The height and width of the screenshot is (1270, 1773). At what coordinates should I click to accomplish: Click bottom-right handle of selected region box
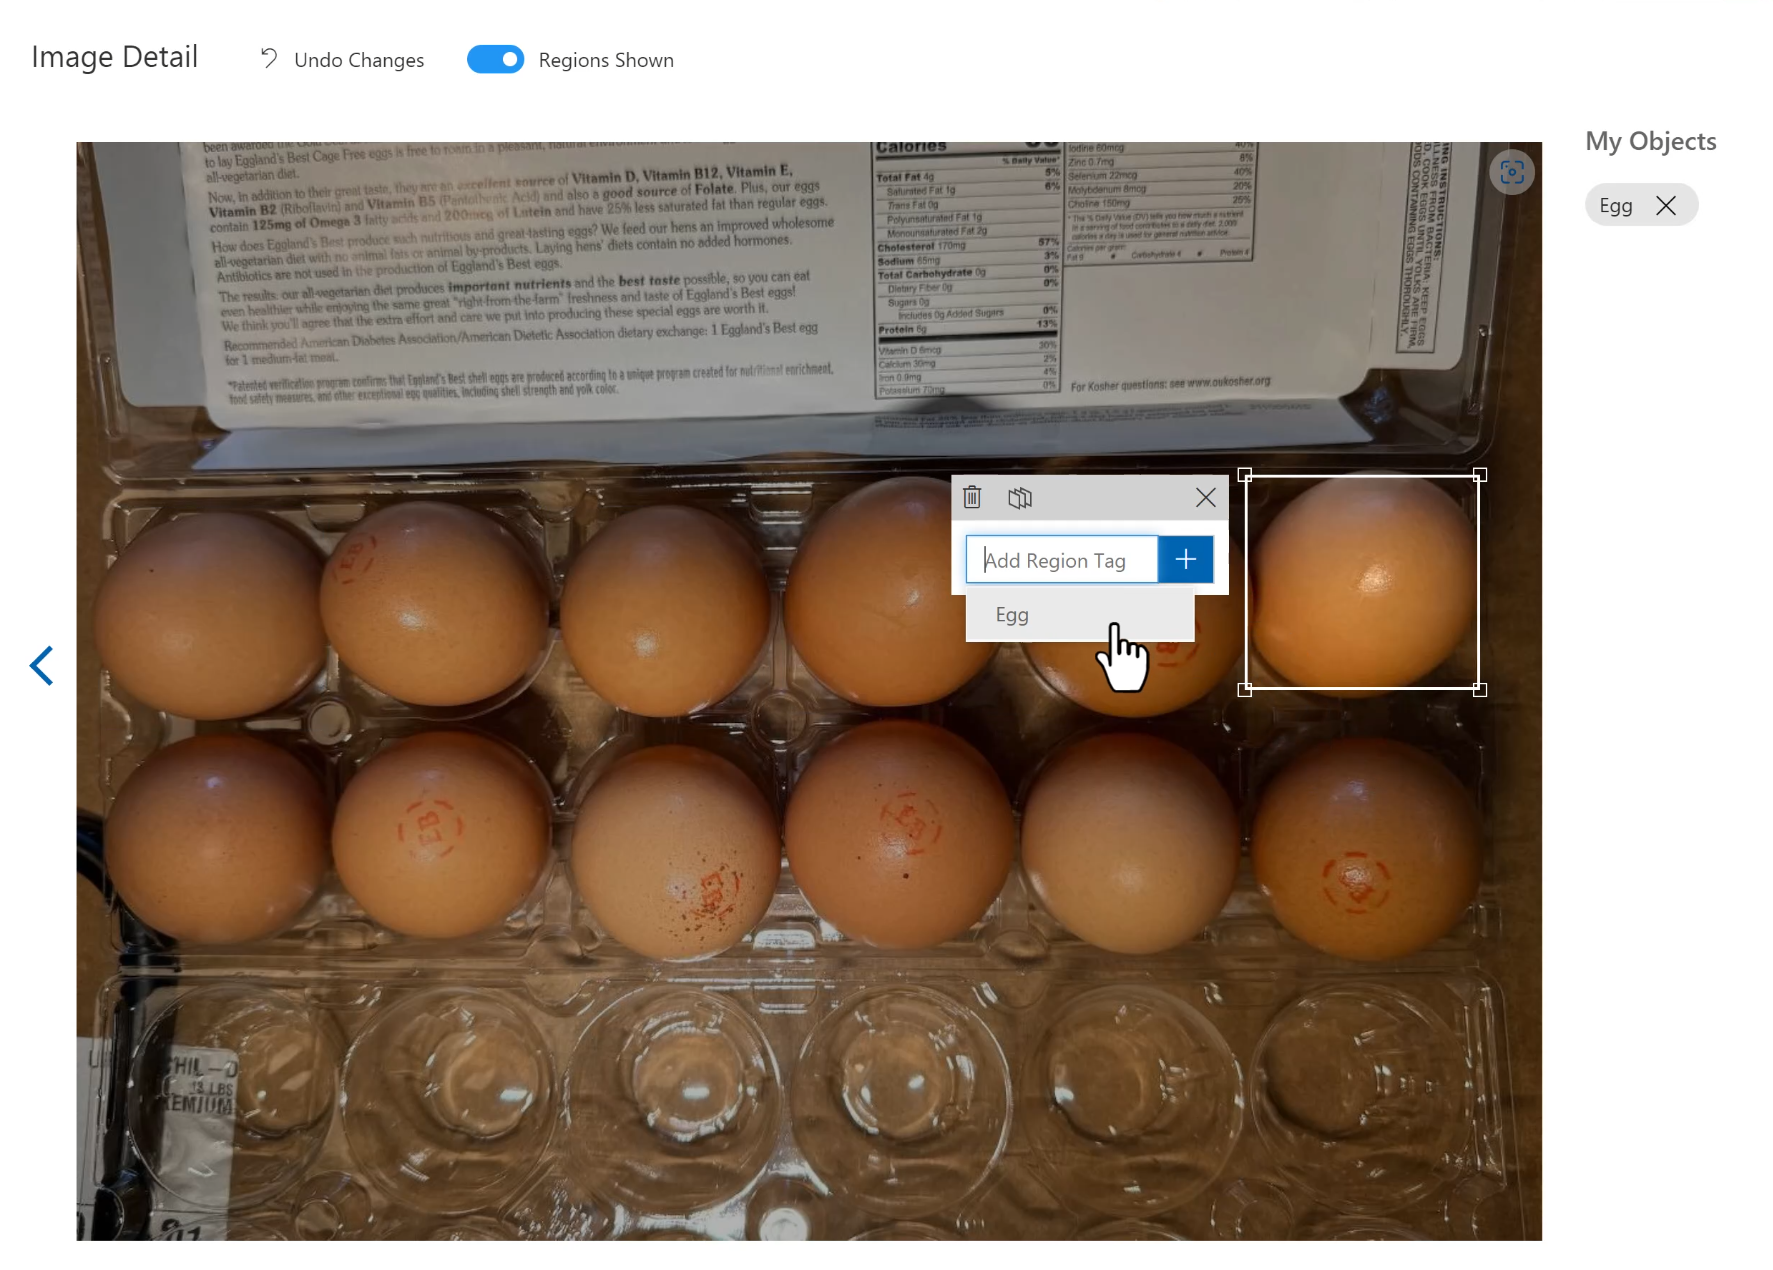coord(1480,689)
